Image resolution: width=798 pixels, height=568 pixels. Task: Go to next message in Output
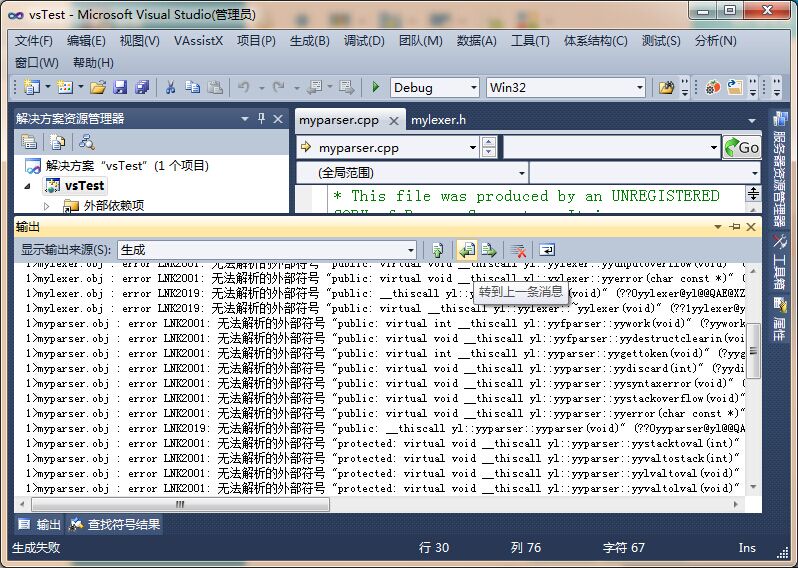point(489,250)
